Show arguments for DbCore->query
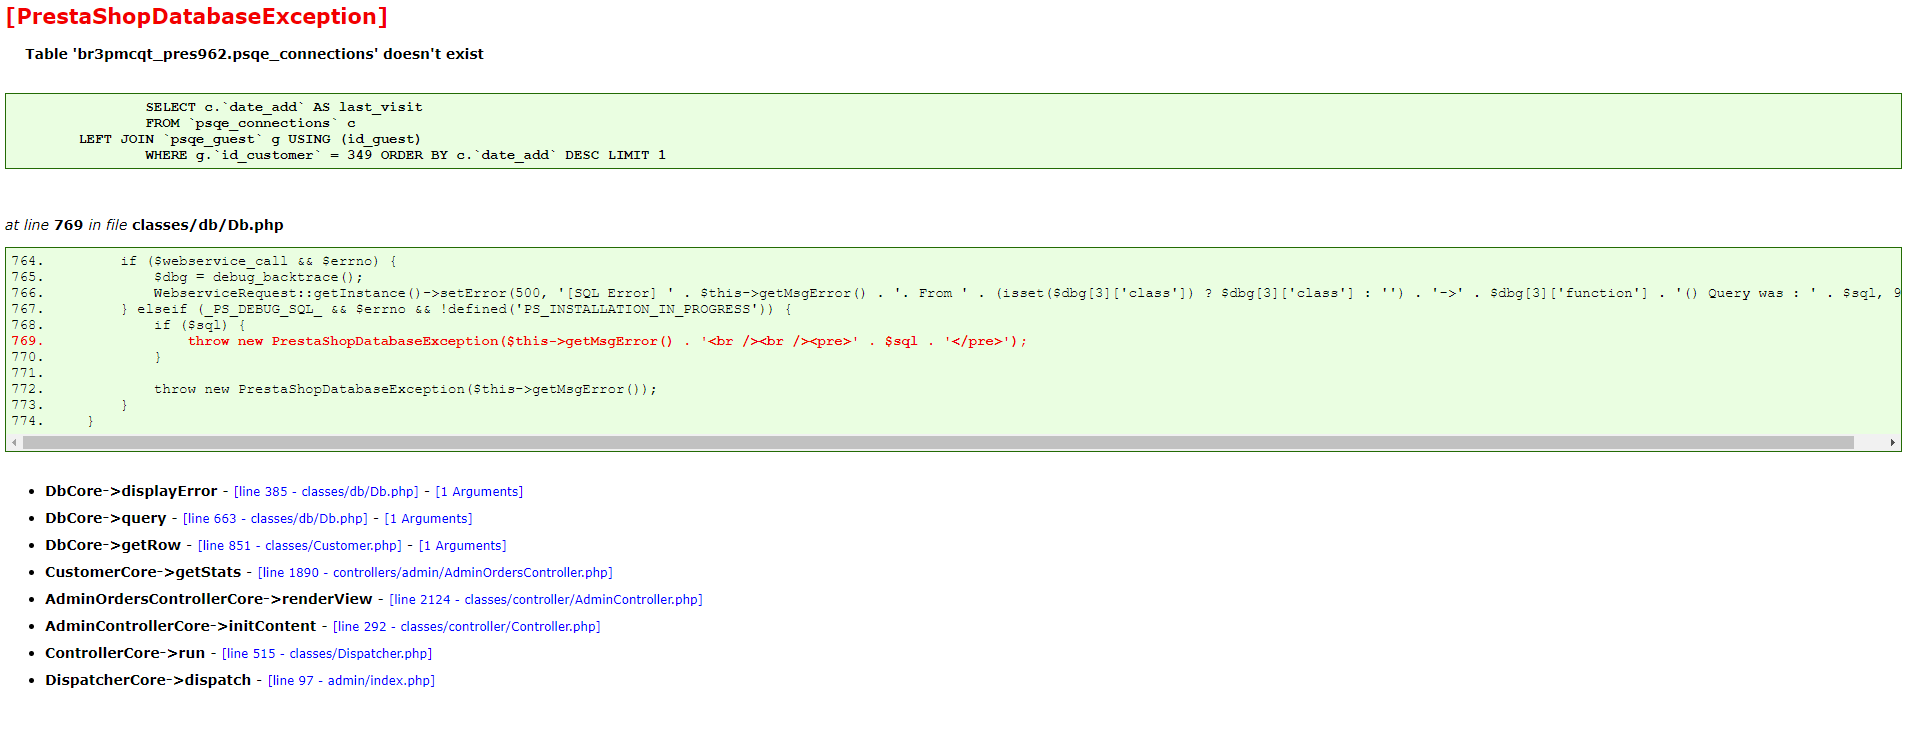 [428, 519]
